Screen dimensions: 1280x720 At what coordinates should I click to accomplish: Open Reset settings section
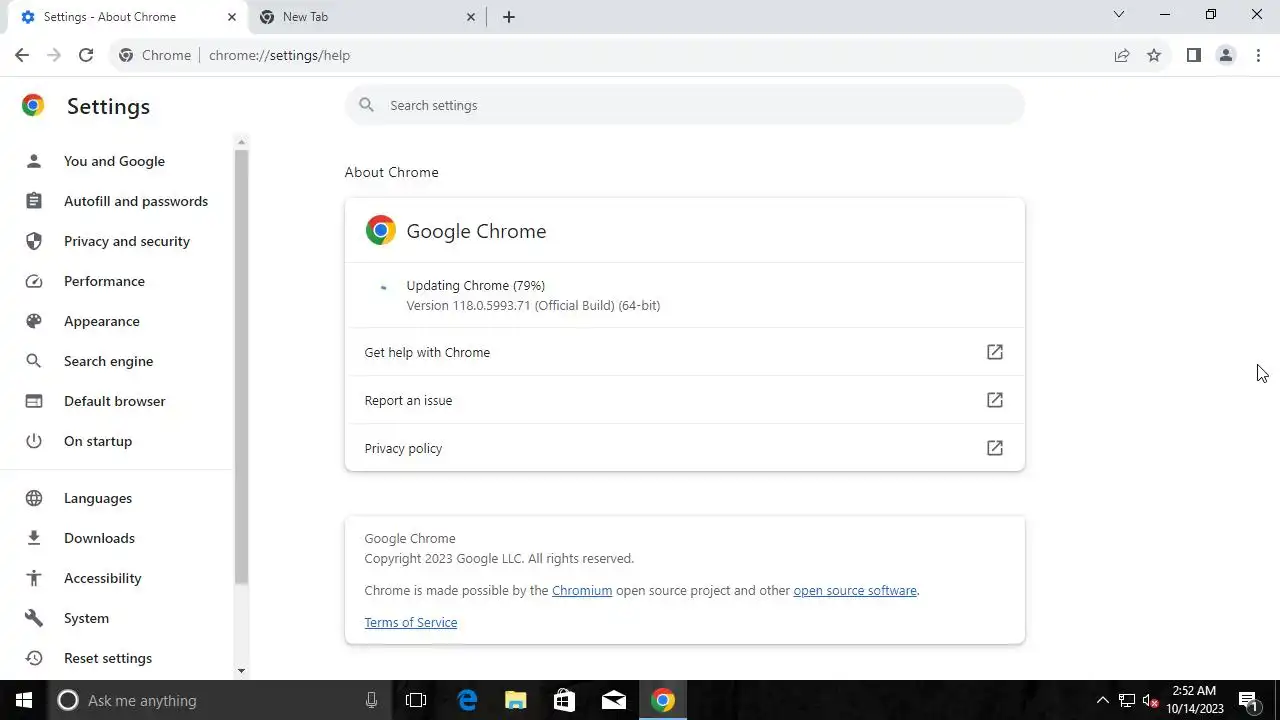click(107, 658)
